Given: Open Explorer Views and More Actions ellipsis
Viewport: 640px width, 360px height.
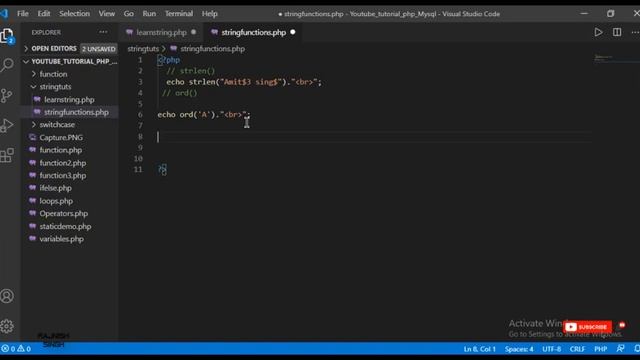Looking at the screenshot, I should [x=103, y=32].
